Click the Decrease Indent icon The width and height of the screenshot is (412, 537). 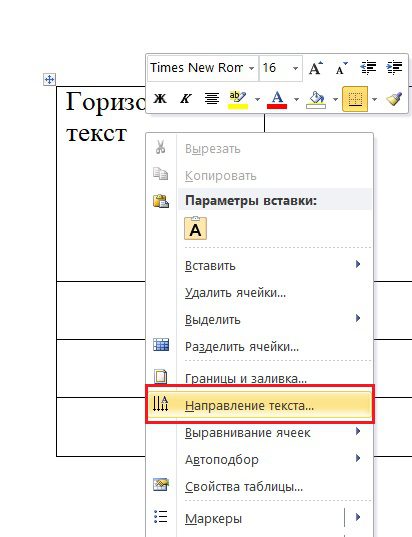(368, 68)
